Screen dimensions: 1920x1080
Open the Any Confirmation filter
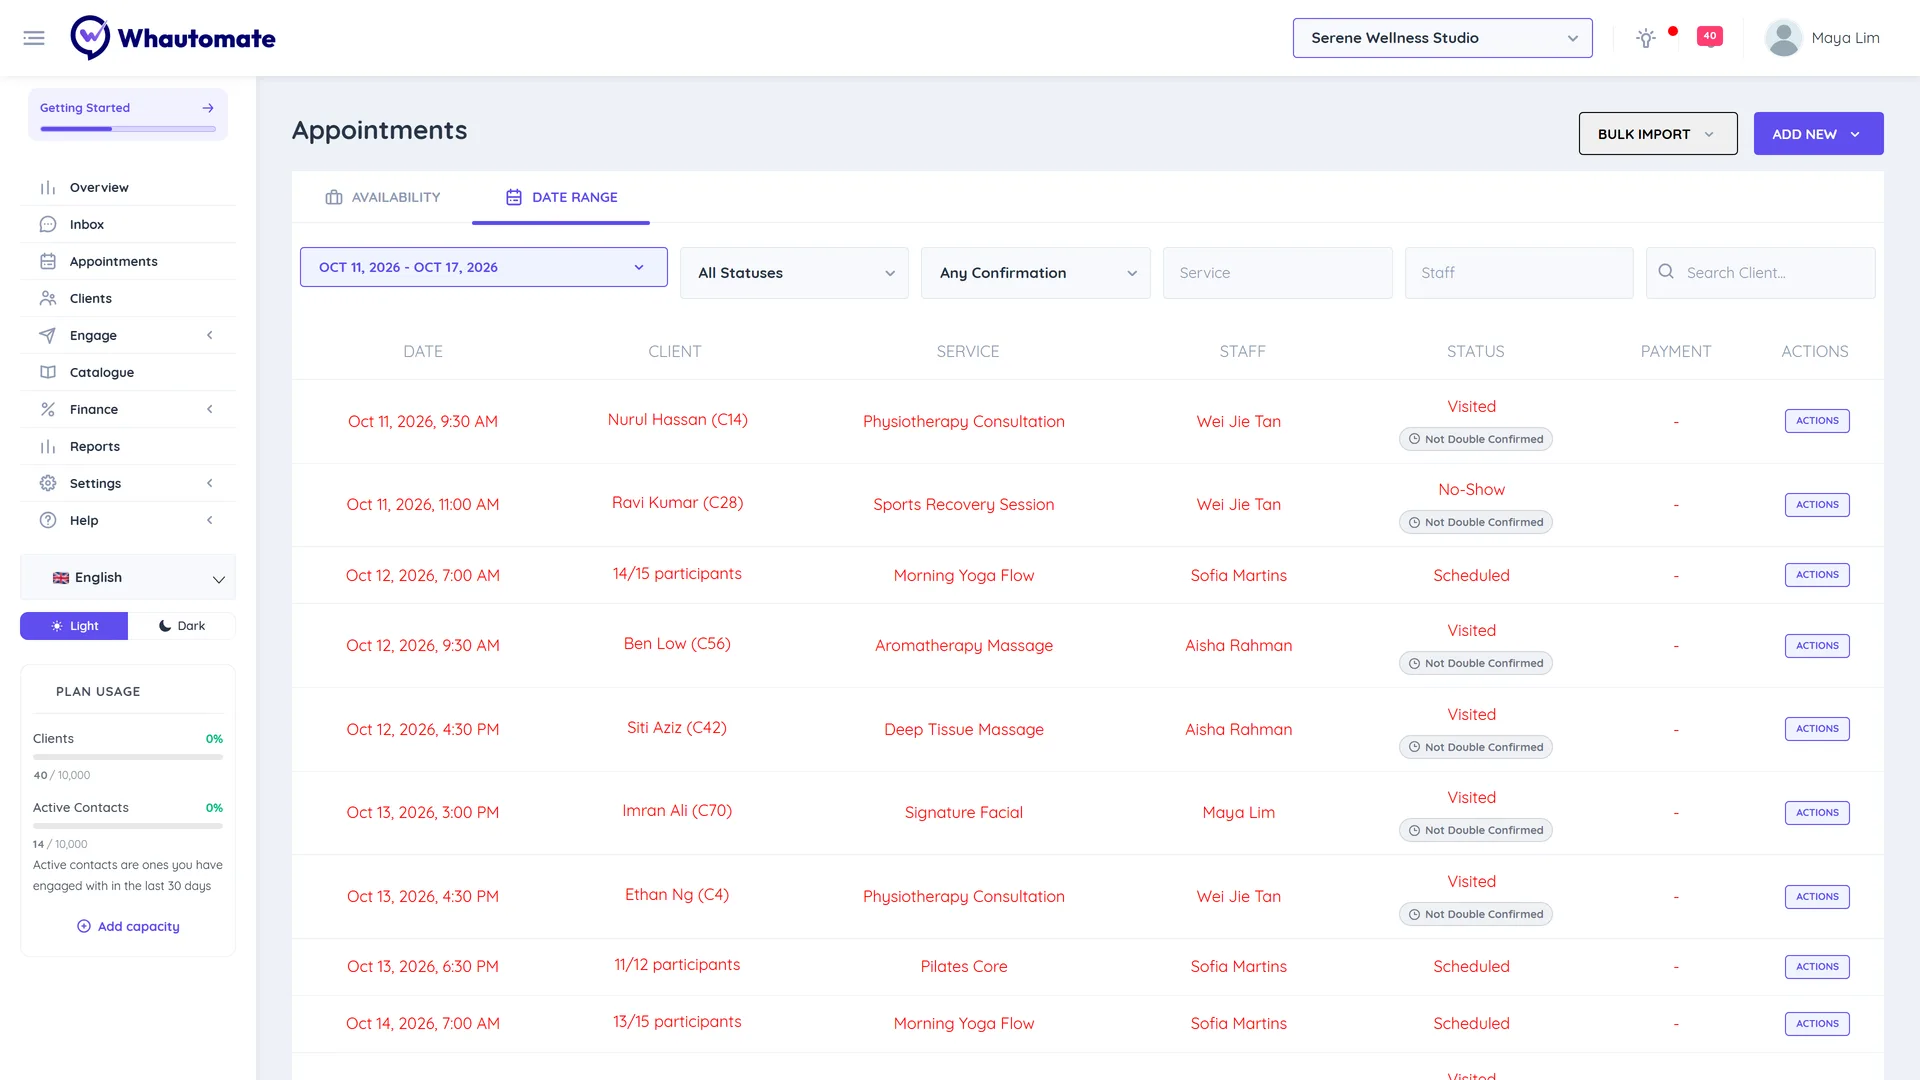1036,273
